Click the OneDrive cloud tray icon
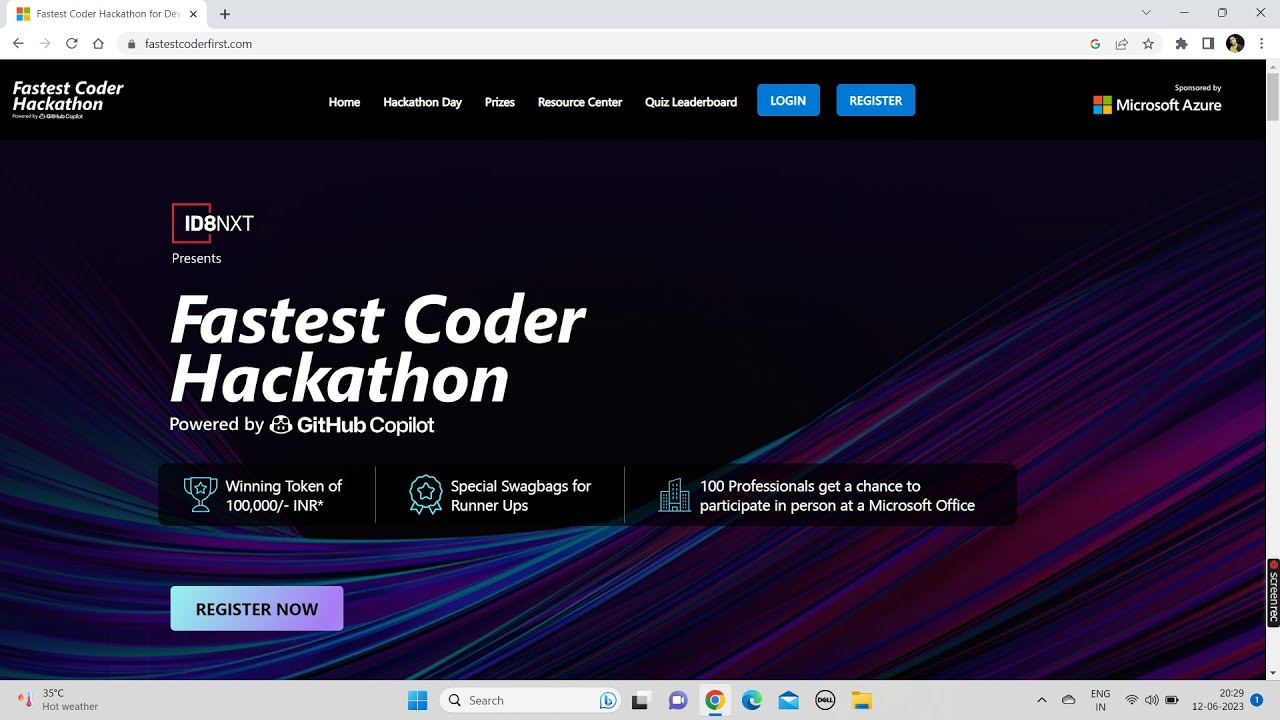 click(x=1068, y=700)
